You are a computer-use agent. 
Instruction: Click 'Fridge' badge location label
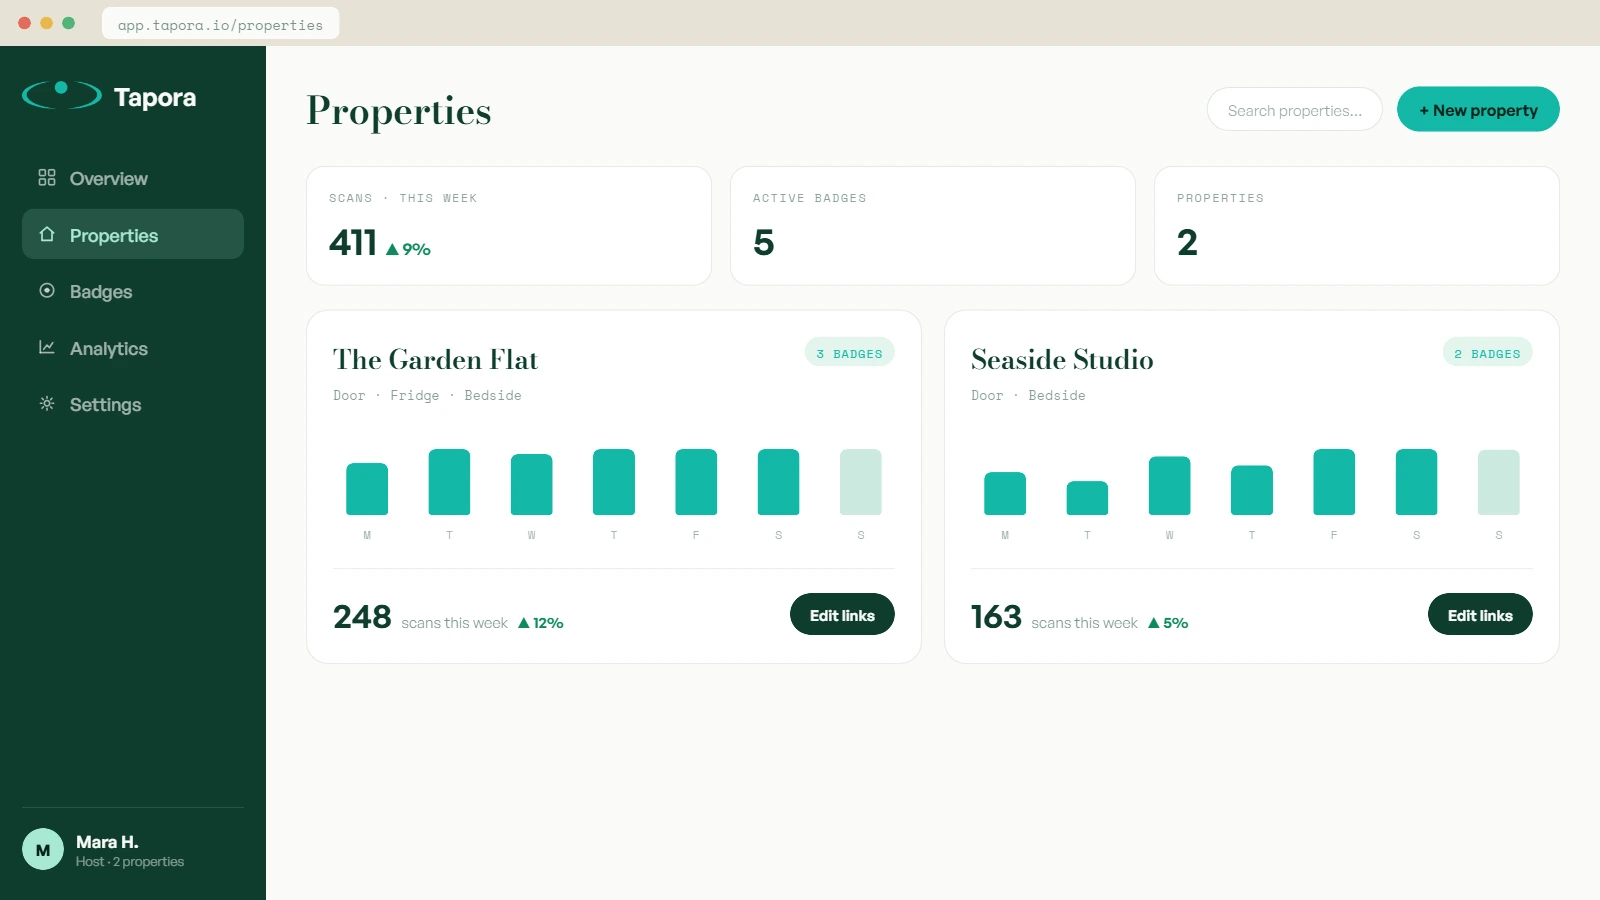[x=415, y=395]
